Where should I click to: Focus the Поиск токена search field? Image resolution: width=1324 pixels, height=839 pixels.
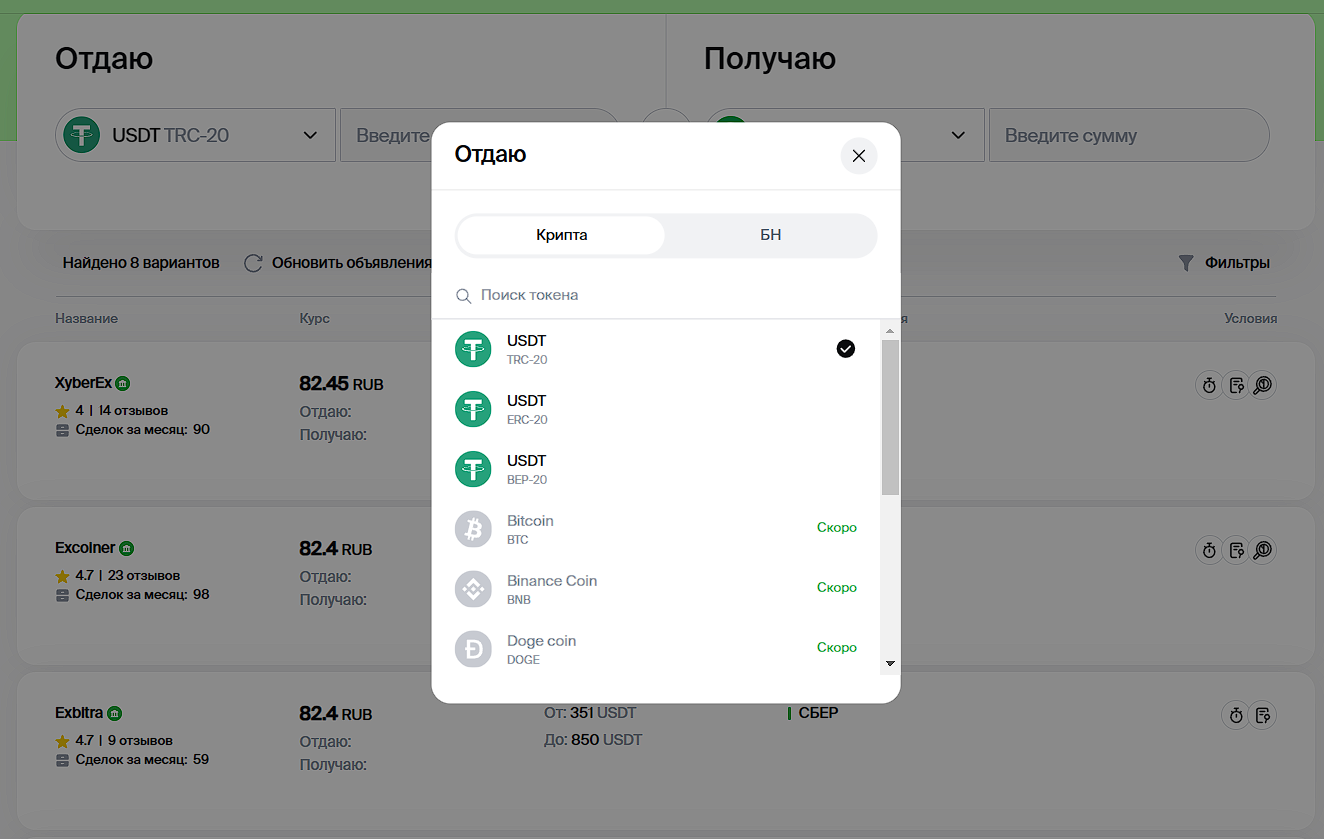click(665, 295)
